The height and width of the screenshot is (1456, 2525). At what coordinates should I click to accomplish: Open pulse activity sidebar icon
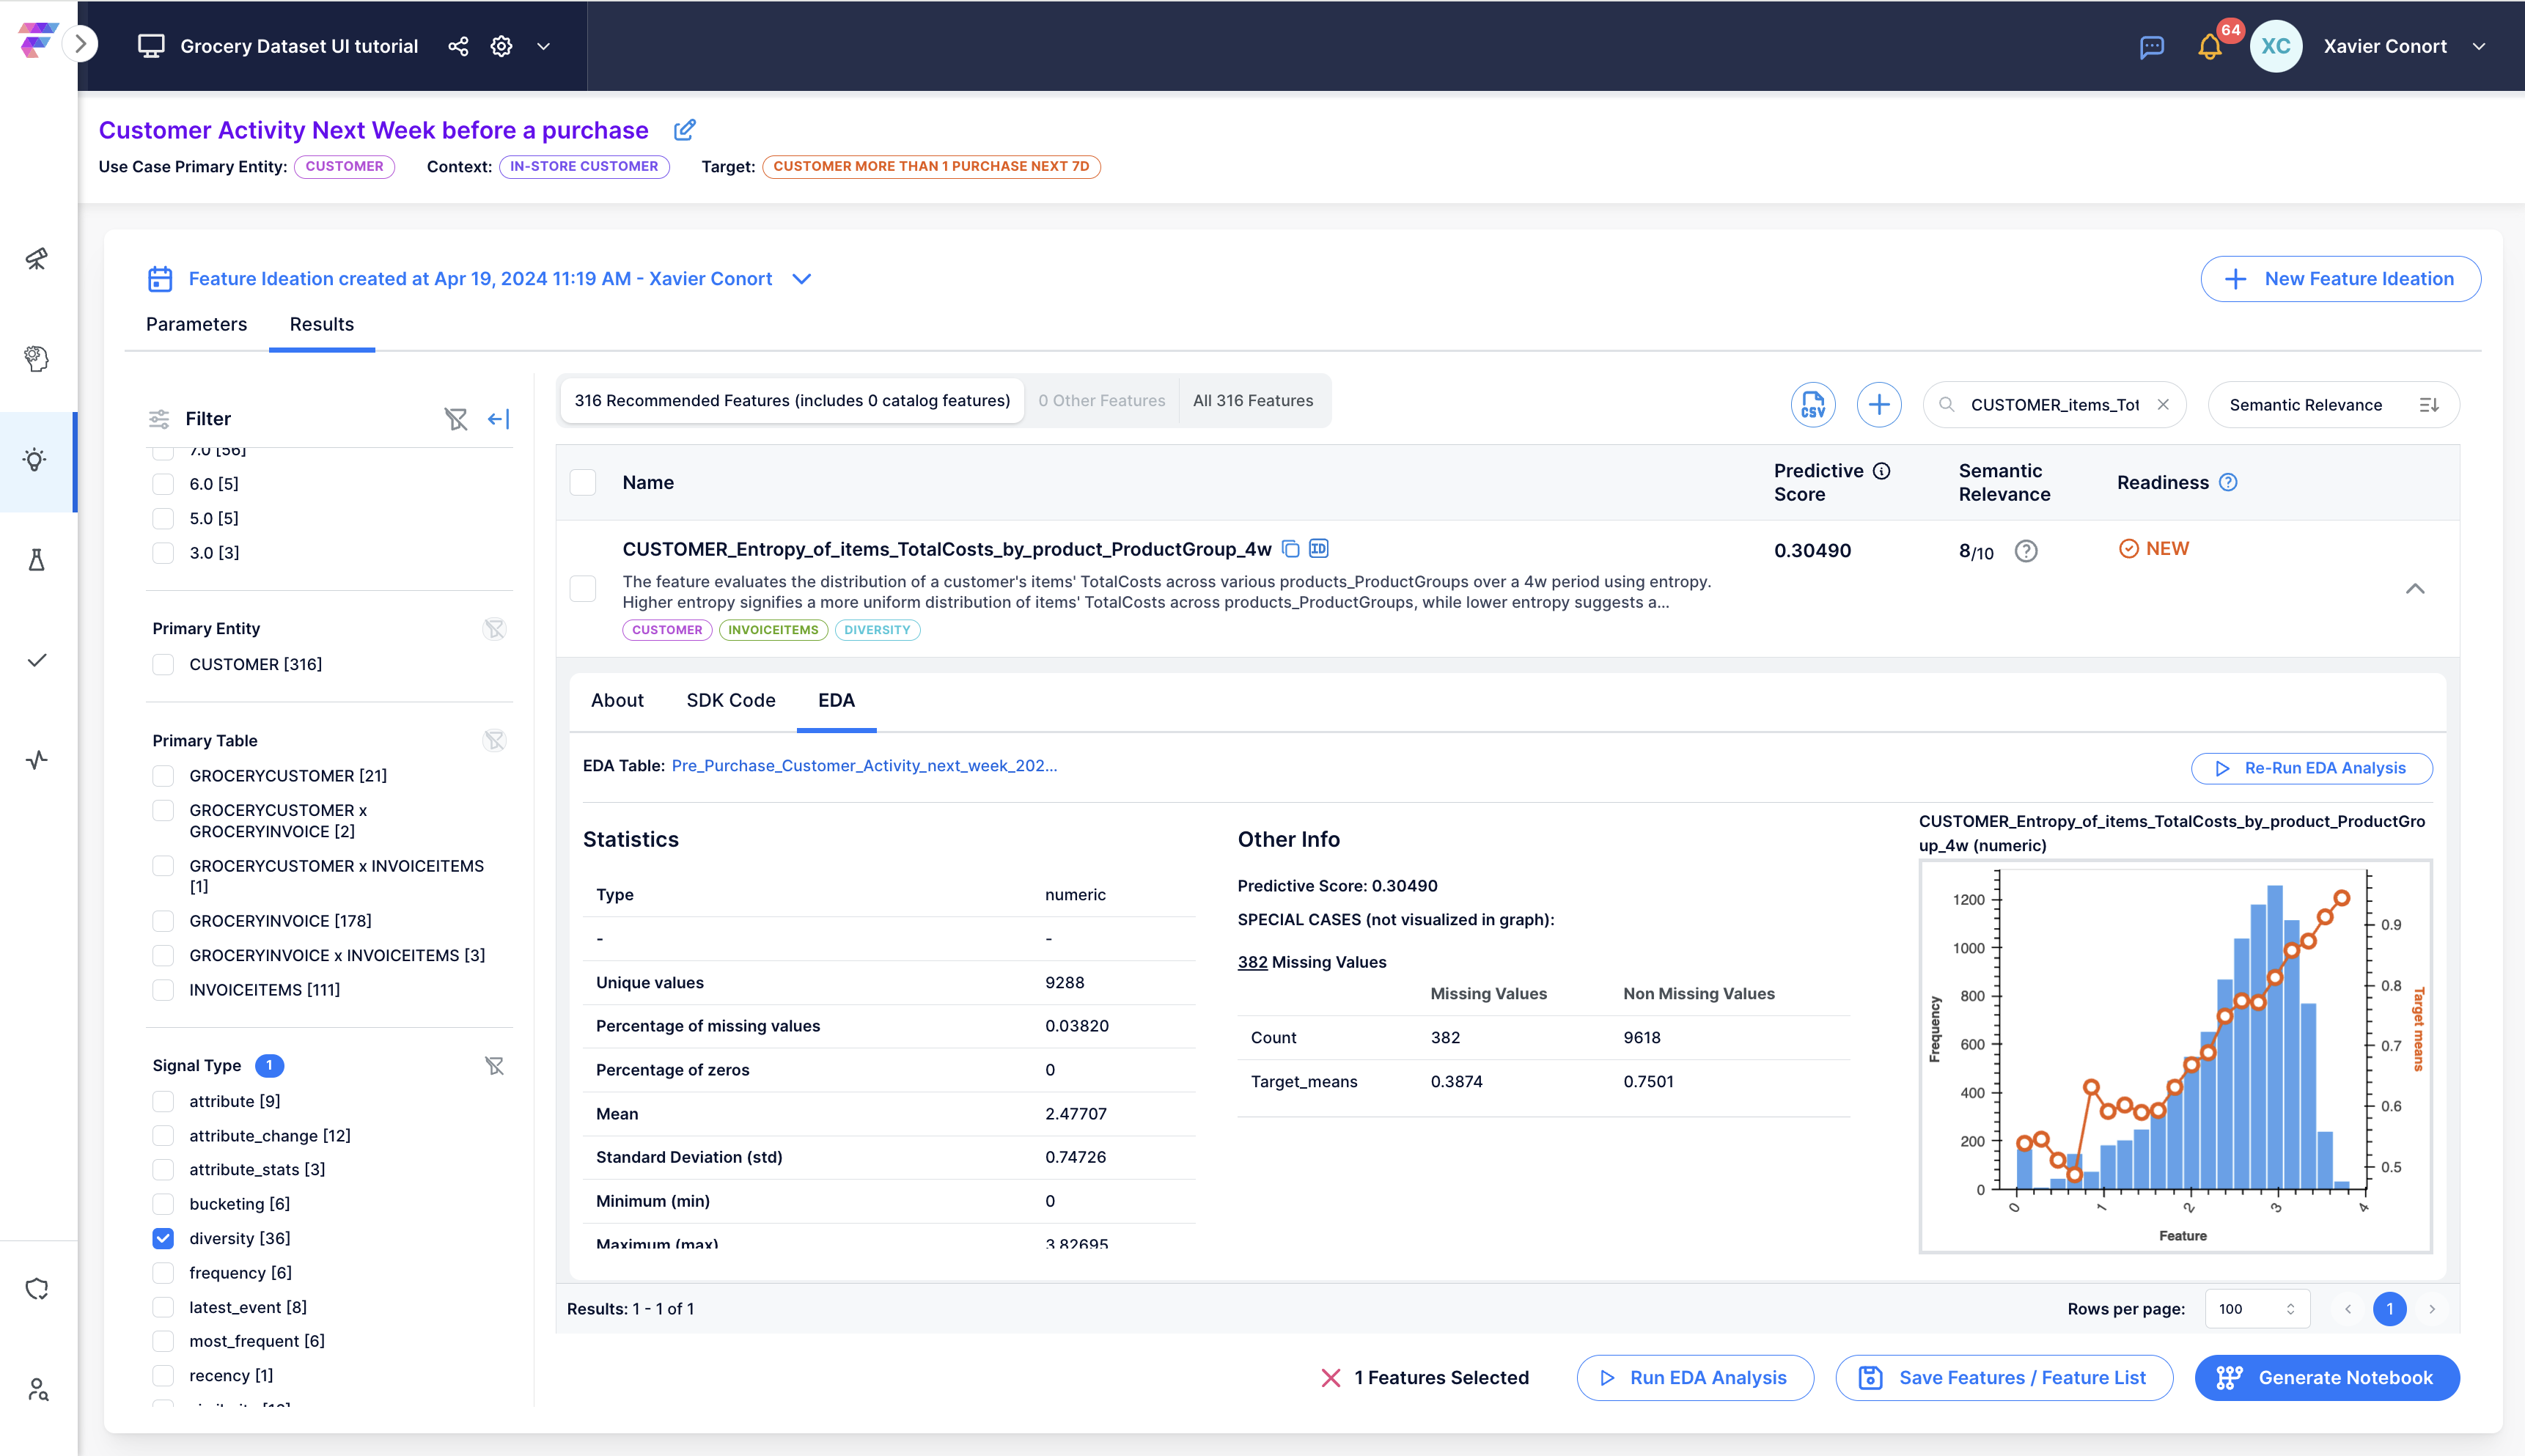(37, 760)
